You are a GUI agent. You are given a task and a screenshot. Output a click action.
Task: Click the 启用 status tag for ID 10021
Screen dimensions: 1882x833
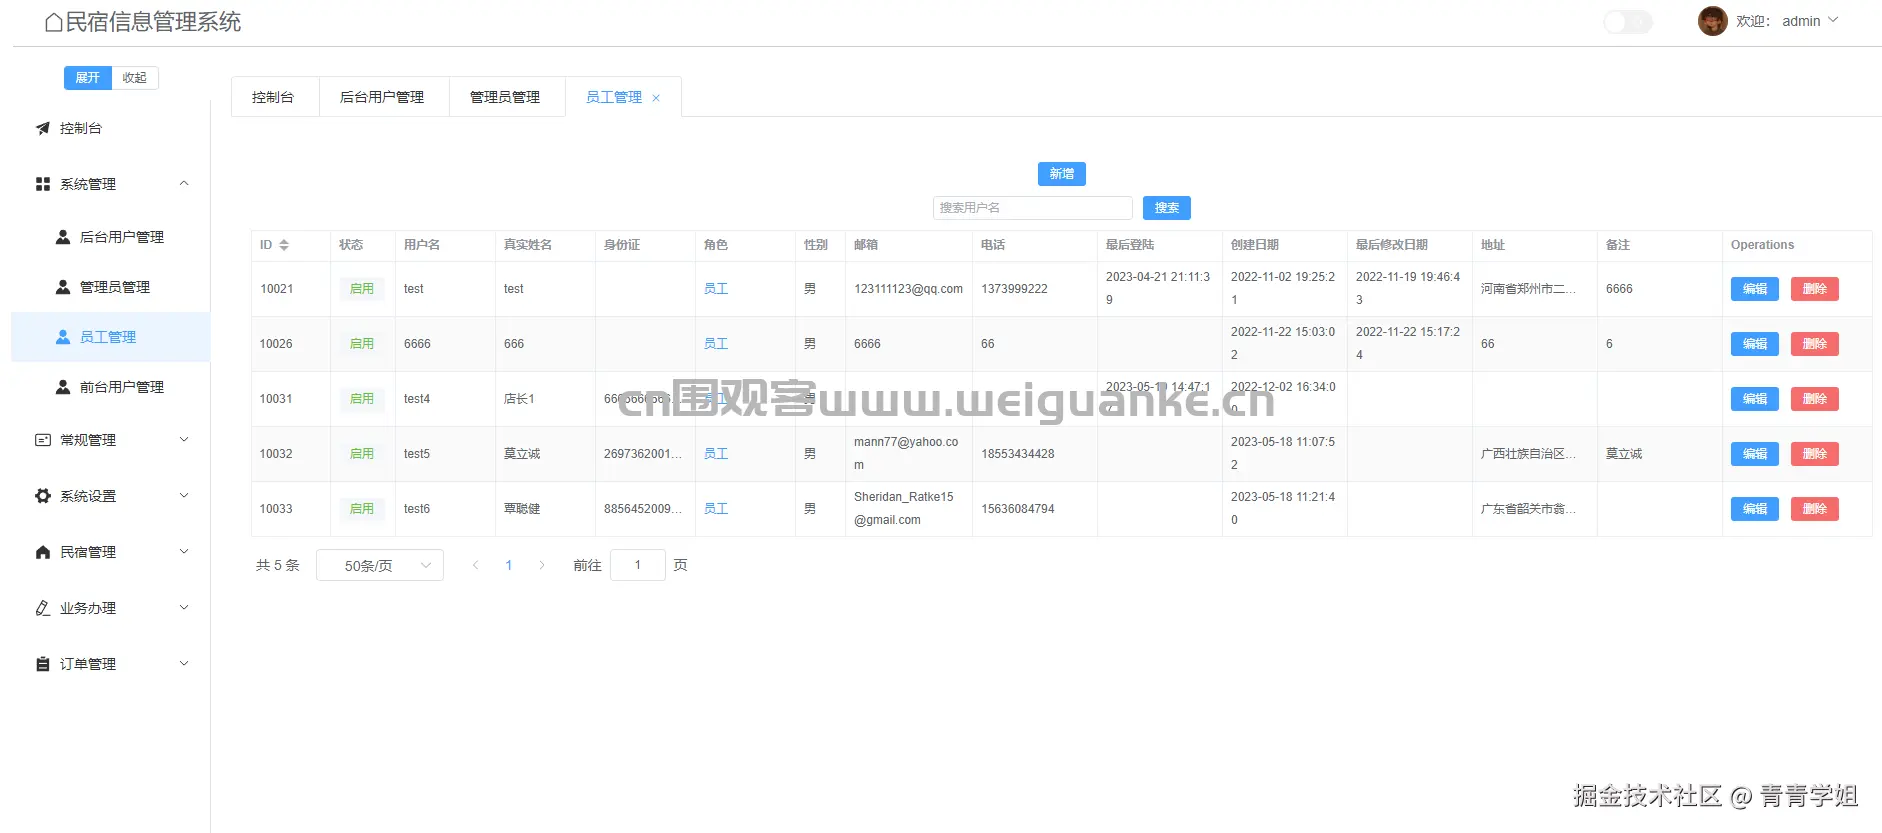click(x=362, y=289)
